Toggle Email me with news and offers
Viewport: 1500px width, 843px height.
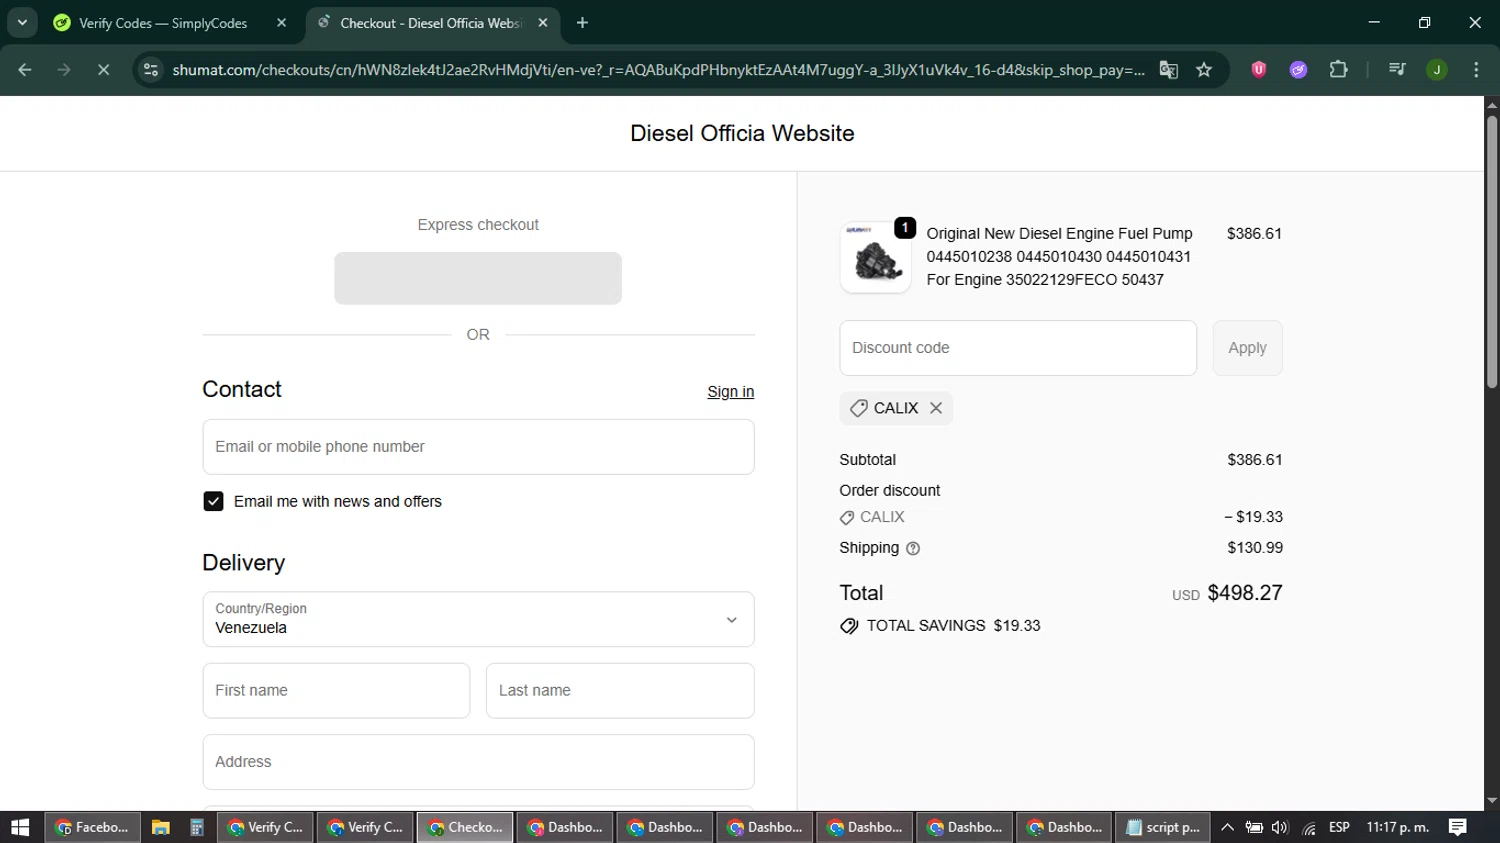click(213, 501)
